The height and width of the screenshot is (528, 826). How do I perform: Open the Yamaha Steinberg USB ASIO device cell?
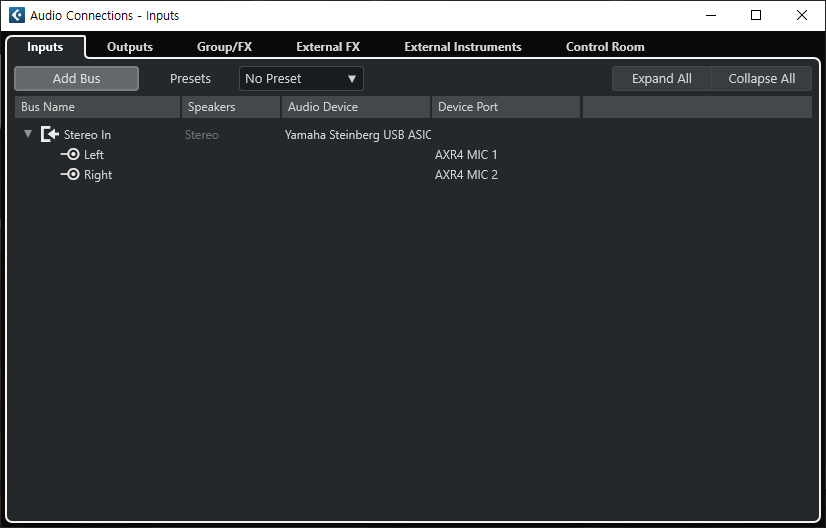358,135
